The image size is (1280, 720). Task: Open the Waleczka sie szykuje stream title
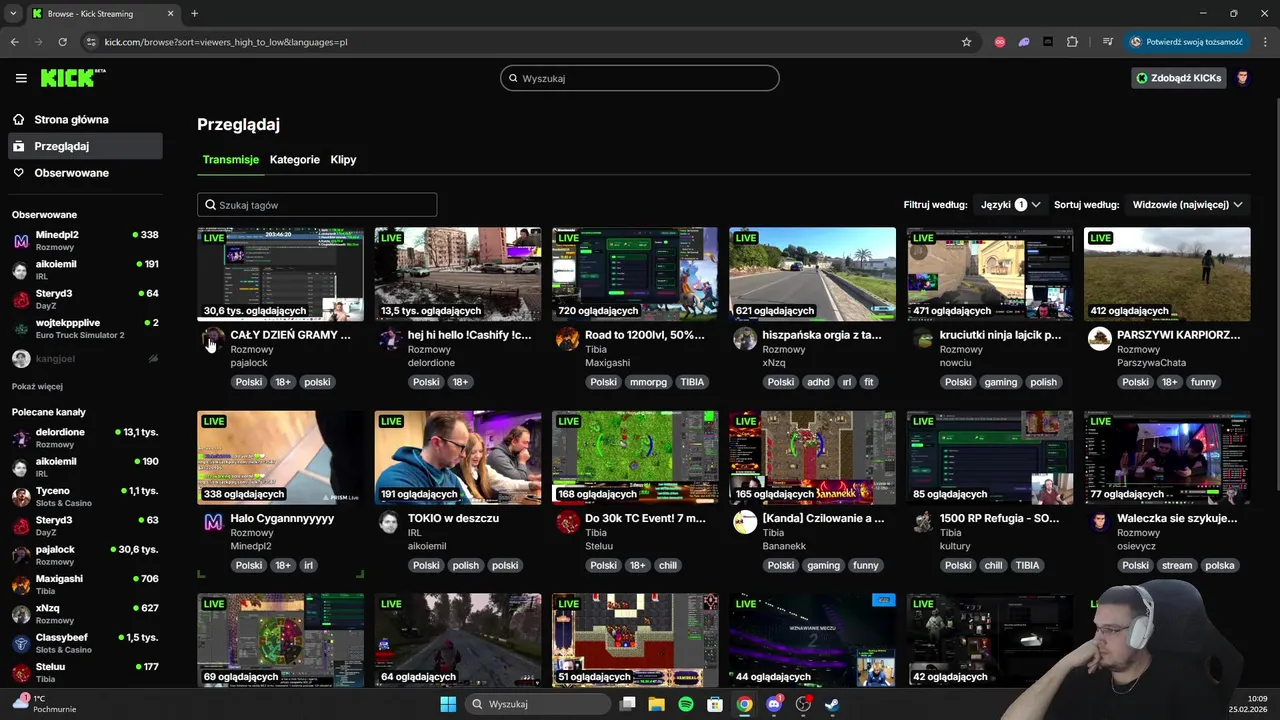(x=1177, y=518)
